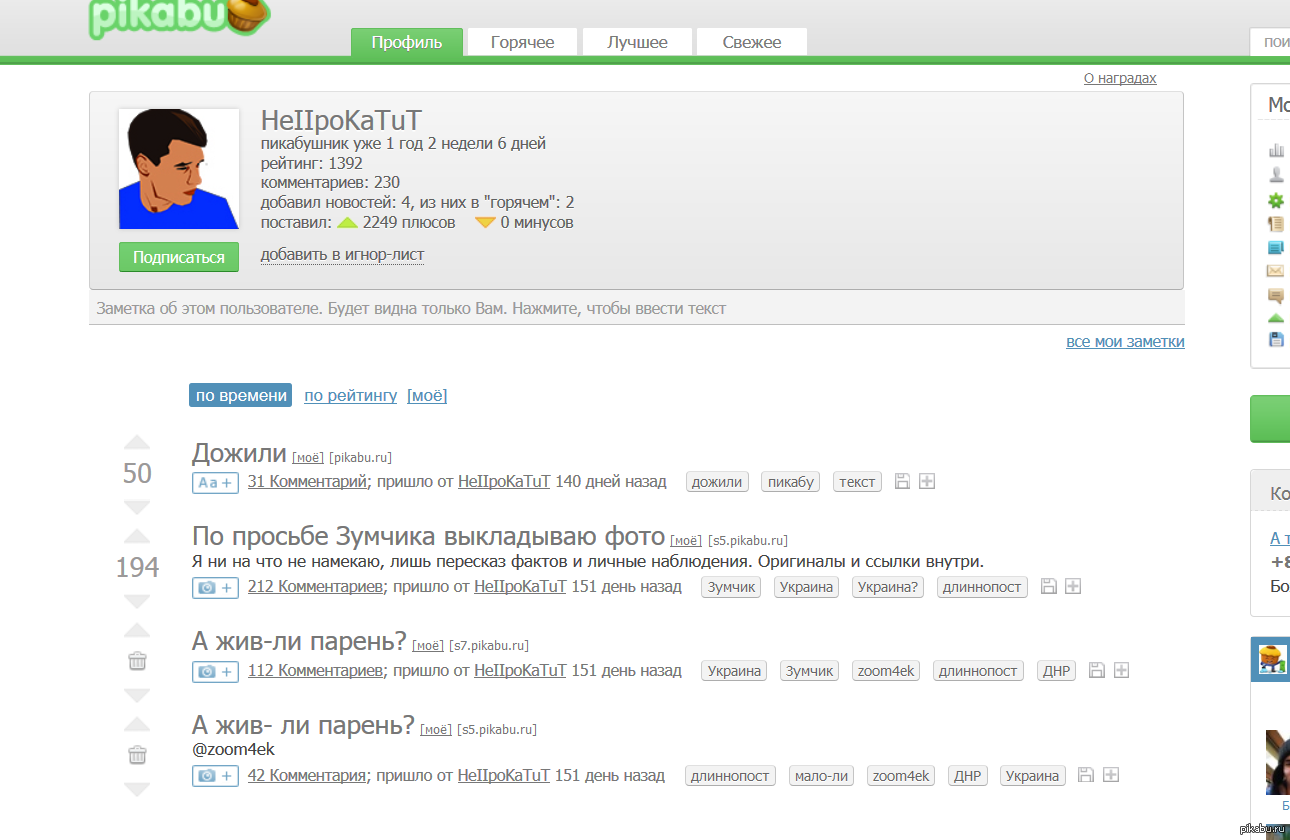Click the blue scroll icon in sidebar
The image size is (1290, 840).
[1276, 247]
